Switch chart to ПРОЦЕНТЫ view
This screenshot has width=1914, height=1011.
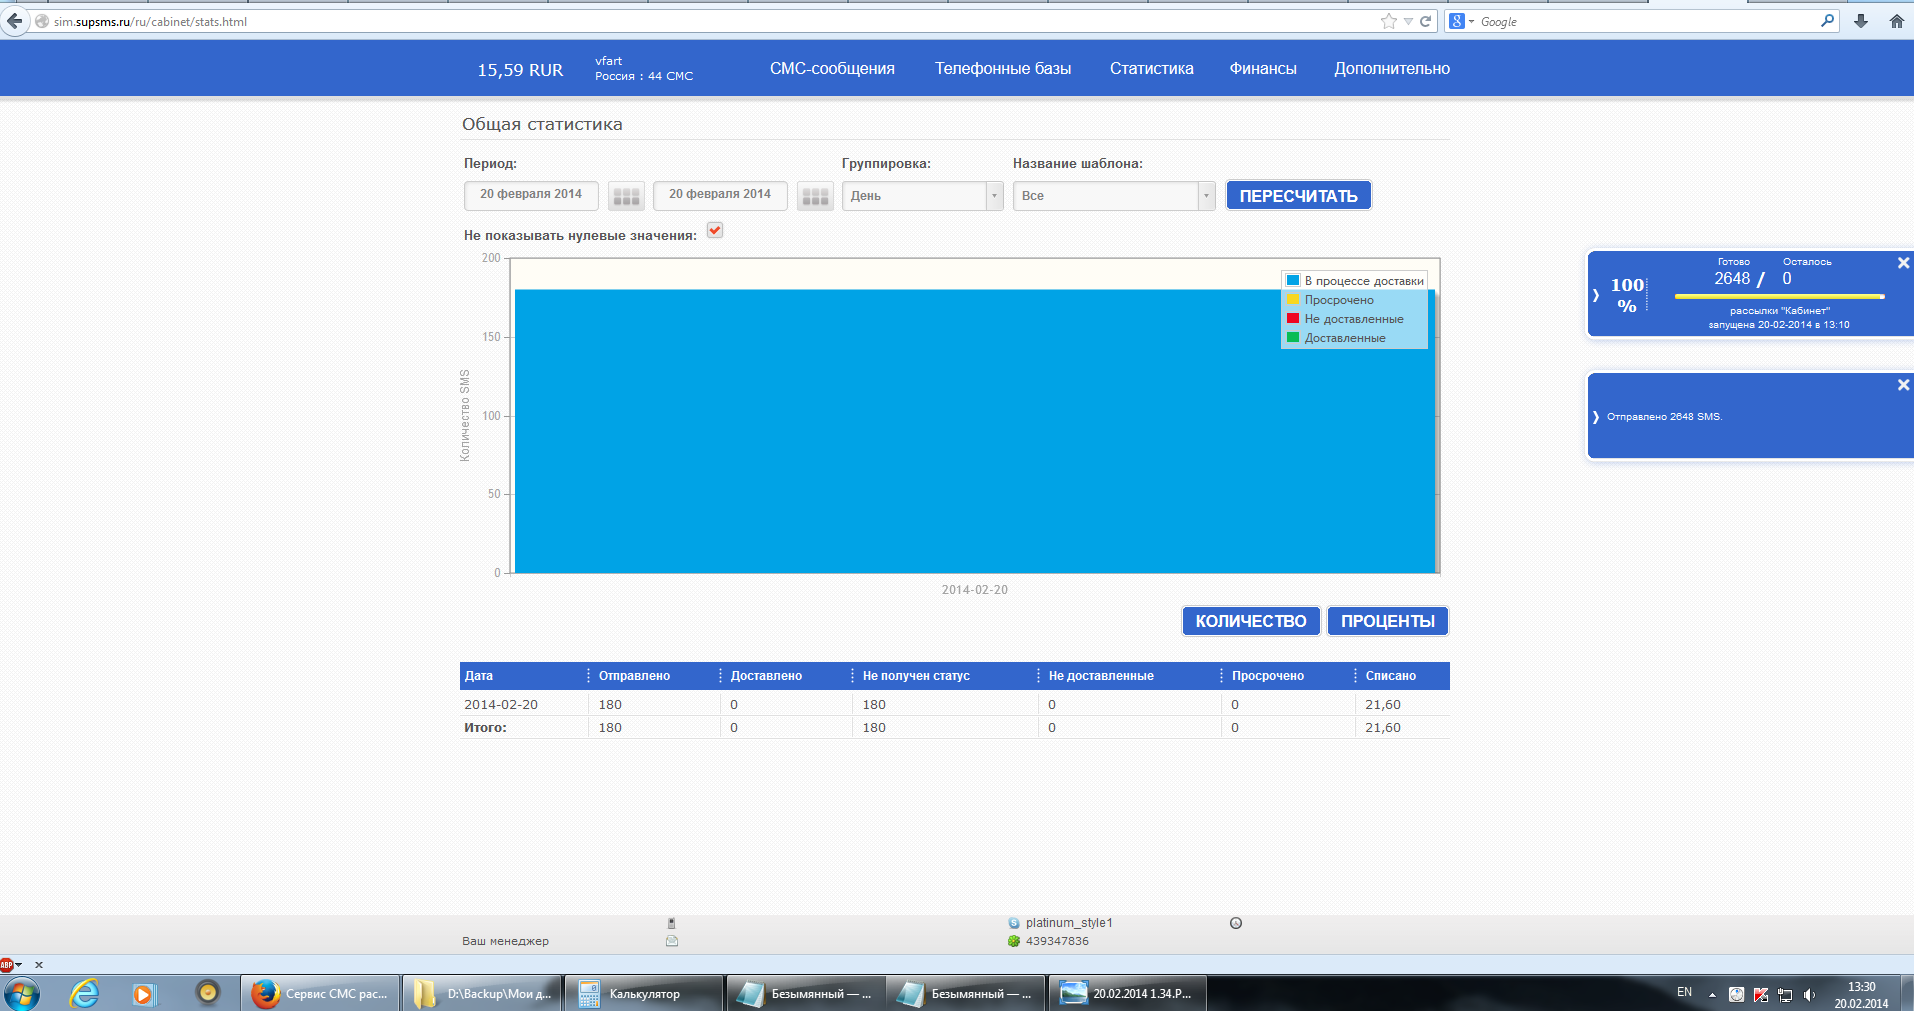coord(1387,621)
